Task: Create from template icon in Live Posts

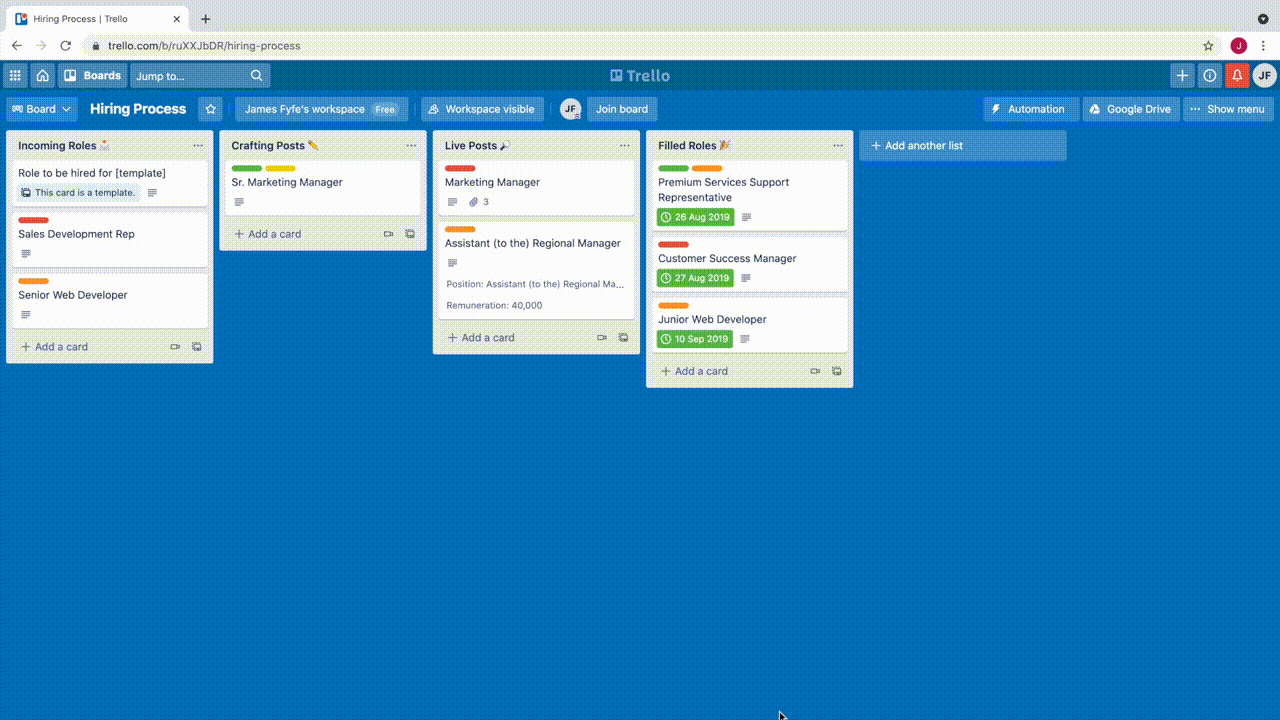Action: 624,338
